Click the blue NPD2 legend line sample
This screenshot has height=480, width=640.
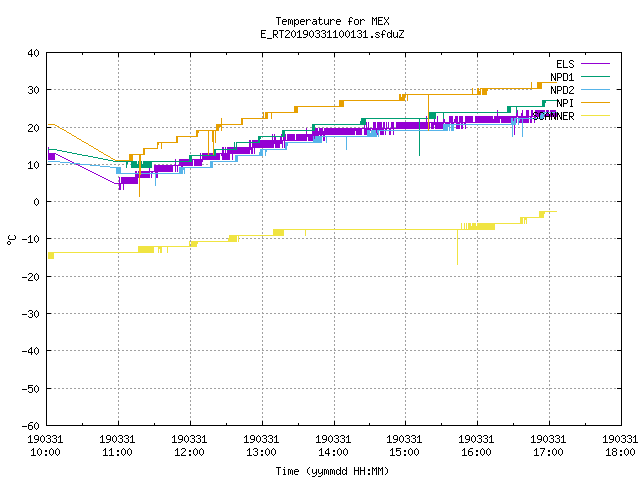(595, 90)
